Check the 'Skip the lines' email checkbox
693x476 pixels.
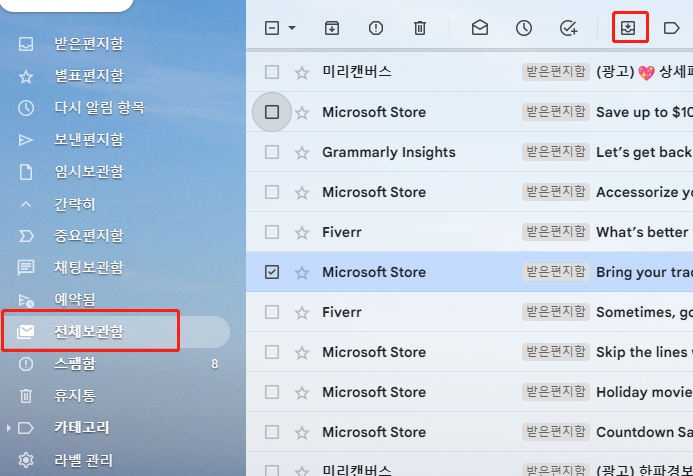coord(272,352)
